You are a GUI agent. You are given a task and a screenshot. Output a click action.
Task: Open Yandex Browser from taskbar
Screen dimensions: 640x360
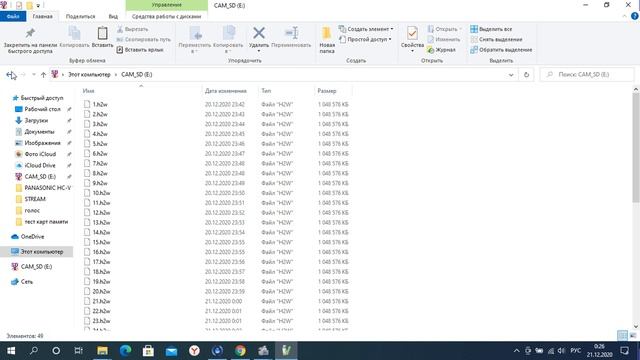[194, 351]
